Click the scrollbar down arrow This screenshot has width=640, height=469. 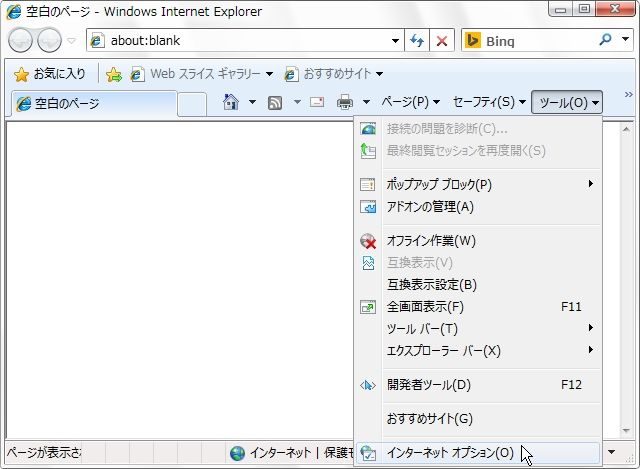pyautogui.click(x=626, y=431)
